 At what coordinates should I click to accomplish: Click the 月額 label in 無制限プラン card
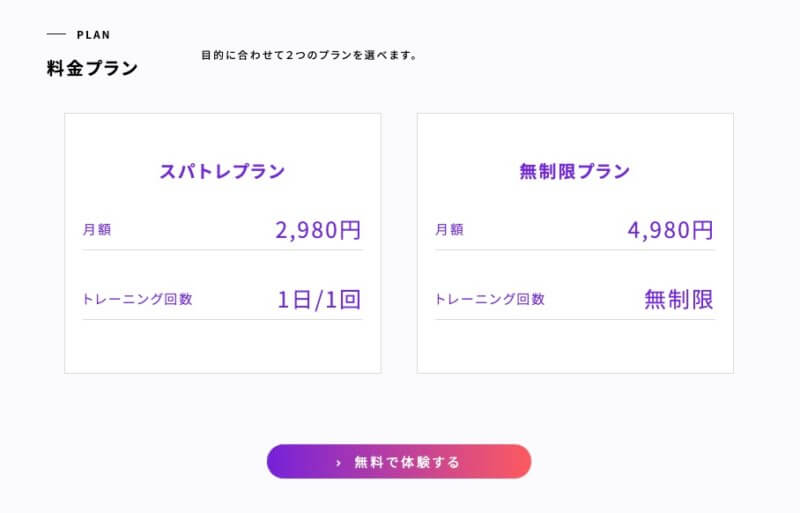tap(449, 230)
